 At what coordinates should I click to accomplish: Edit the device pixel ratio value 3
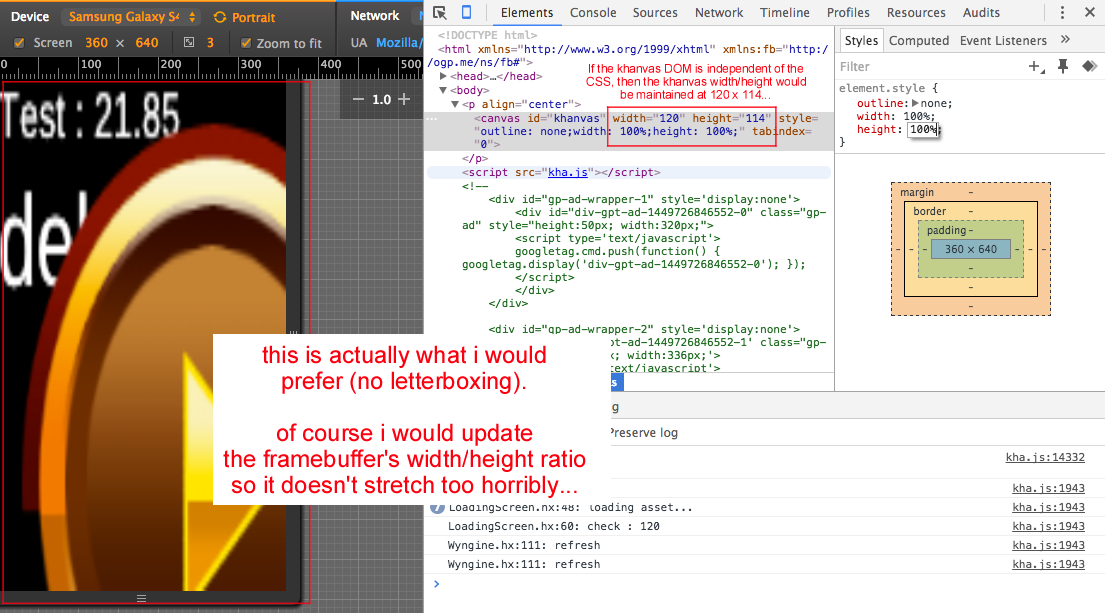pos(210,43)
